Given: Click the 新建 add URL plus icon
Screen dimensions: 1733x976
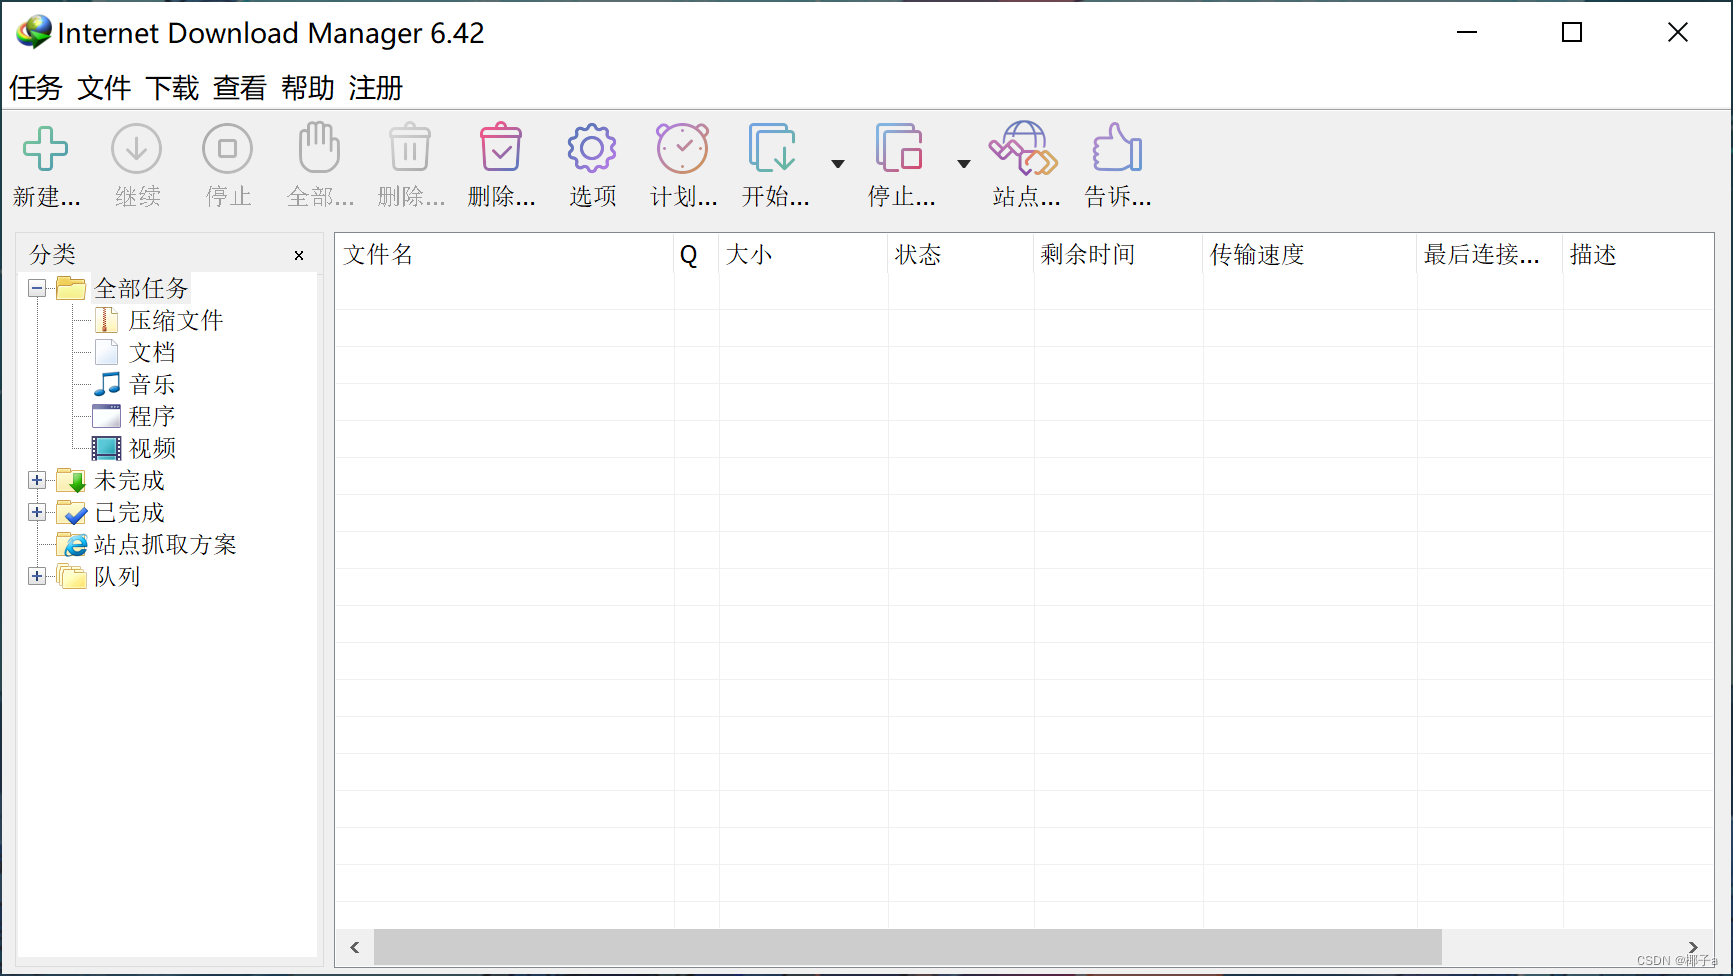Looking at the screenshot, I should coord(46,149).
